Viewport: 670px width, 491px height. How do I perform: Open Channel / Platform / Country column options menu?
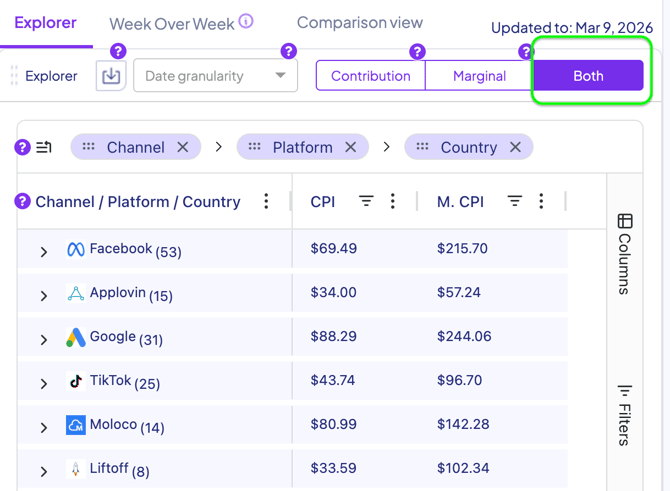pos(266,201)
